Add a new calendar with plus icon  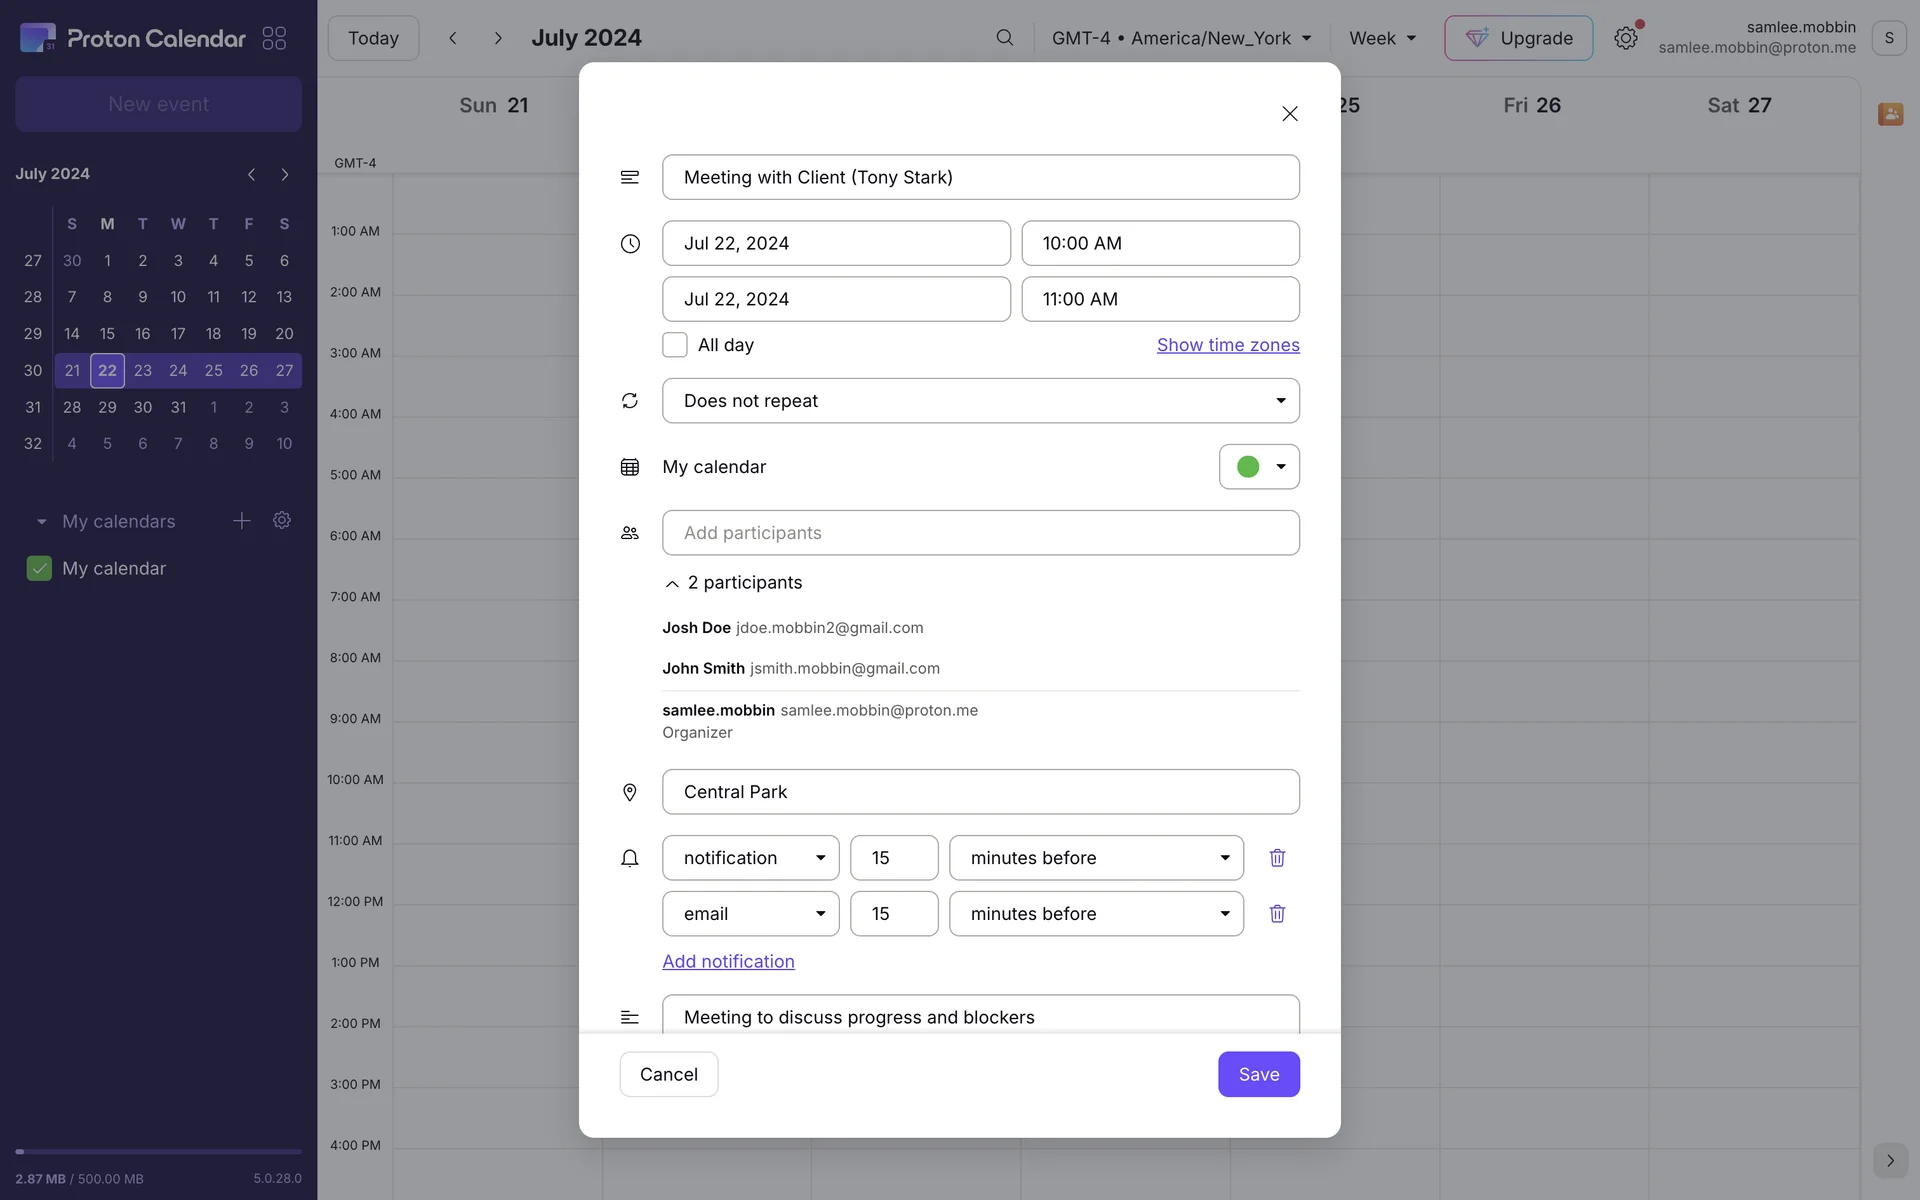pyautogui.click(x=241, y=521)
